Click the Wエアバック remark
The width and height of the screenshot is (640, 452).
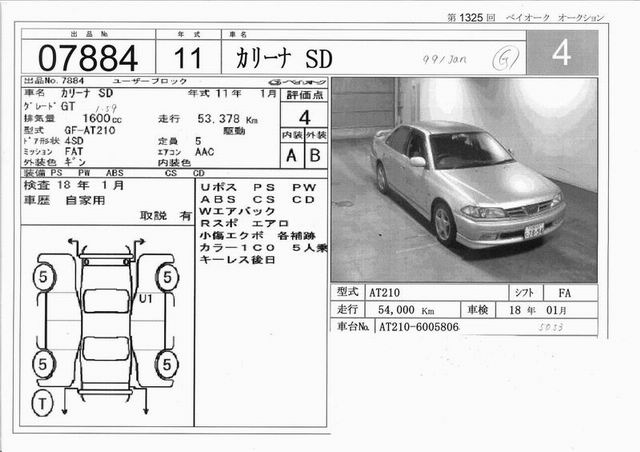click(237, 212)
